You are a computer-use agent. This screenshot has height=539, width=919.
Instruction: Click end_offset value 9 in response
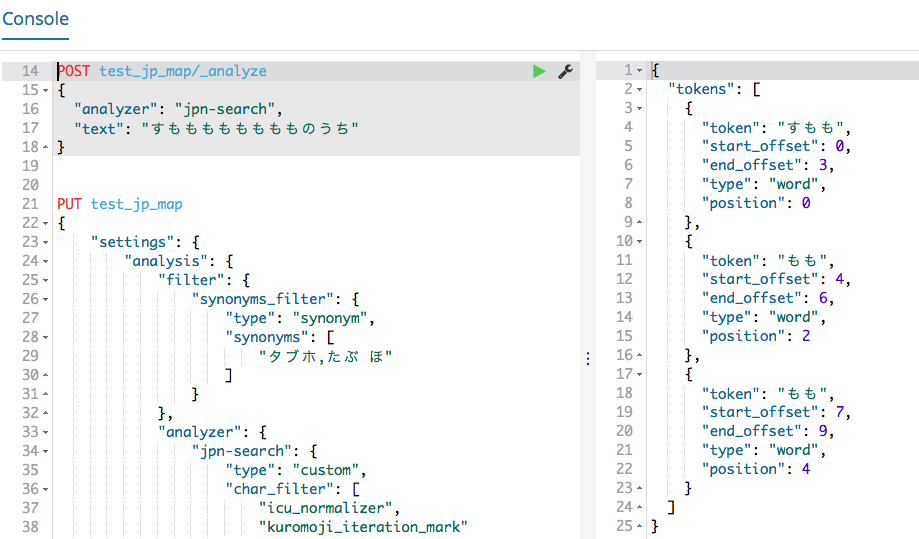(x=823, y=431)
